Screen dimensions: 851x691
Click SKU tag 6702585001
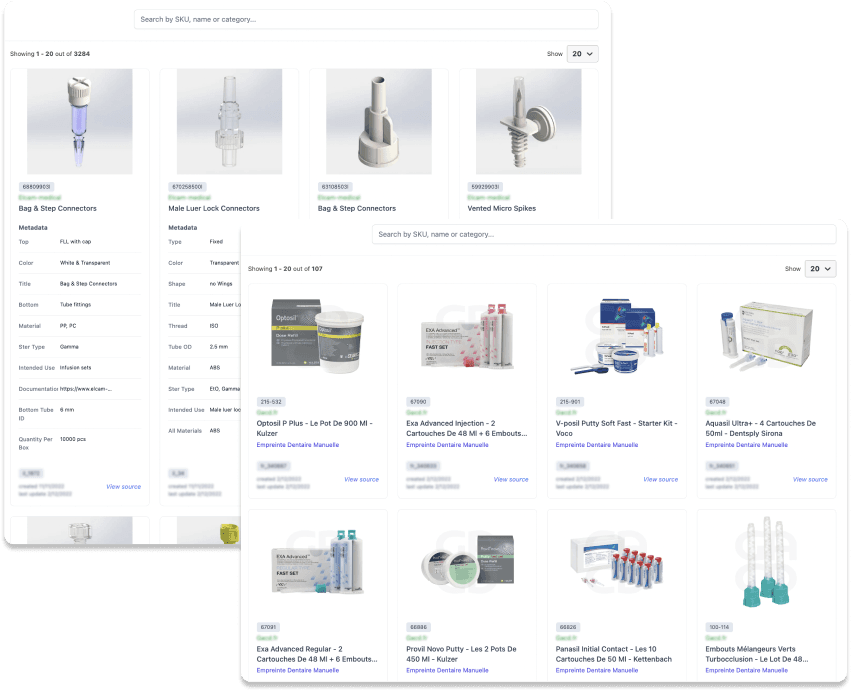click(187, 187)
